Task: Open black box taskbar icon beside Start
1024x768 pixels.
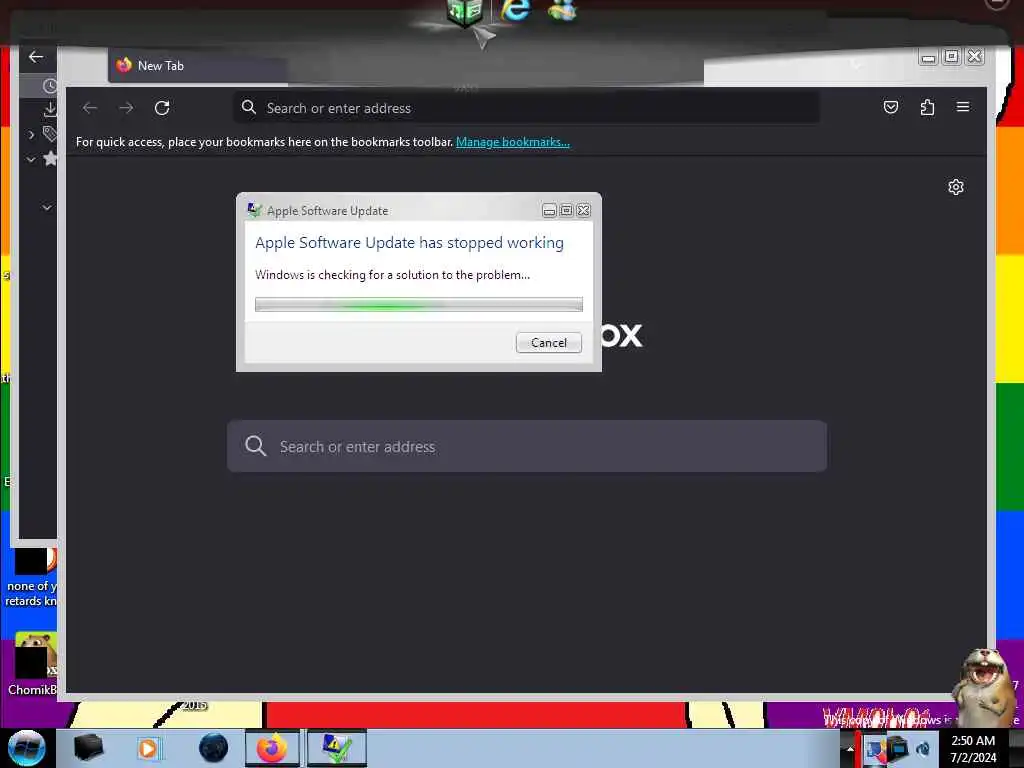Action: tap(88, 748)
